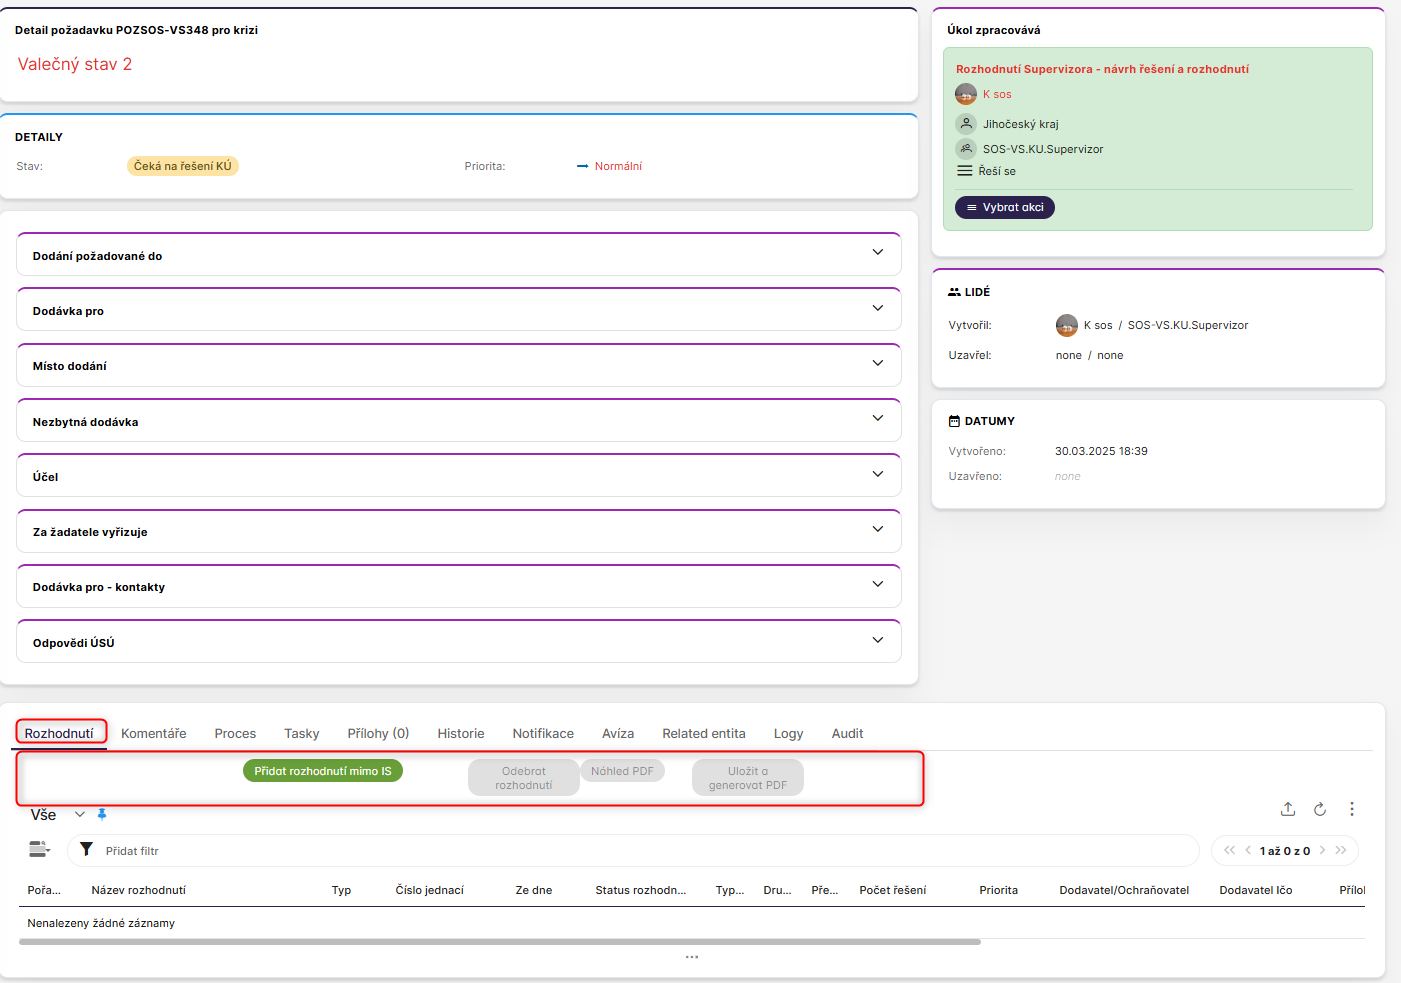Click the blue pin icon next to Vše
The width and height of the screenshot is (1401, 983).
pos(102,815)
